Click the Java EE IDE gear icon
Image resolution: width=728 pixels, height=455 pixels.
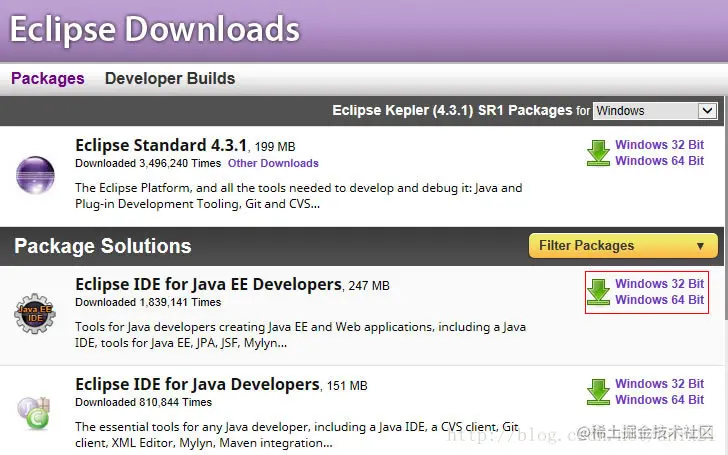[35, 313]
